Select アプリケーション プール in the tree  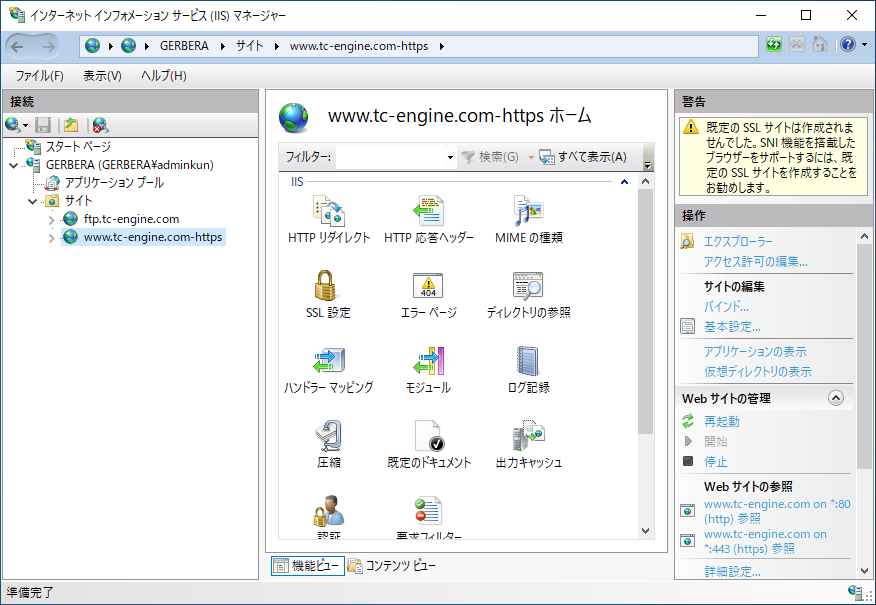(x=114, y=183)
